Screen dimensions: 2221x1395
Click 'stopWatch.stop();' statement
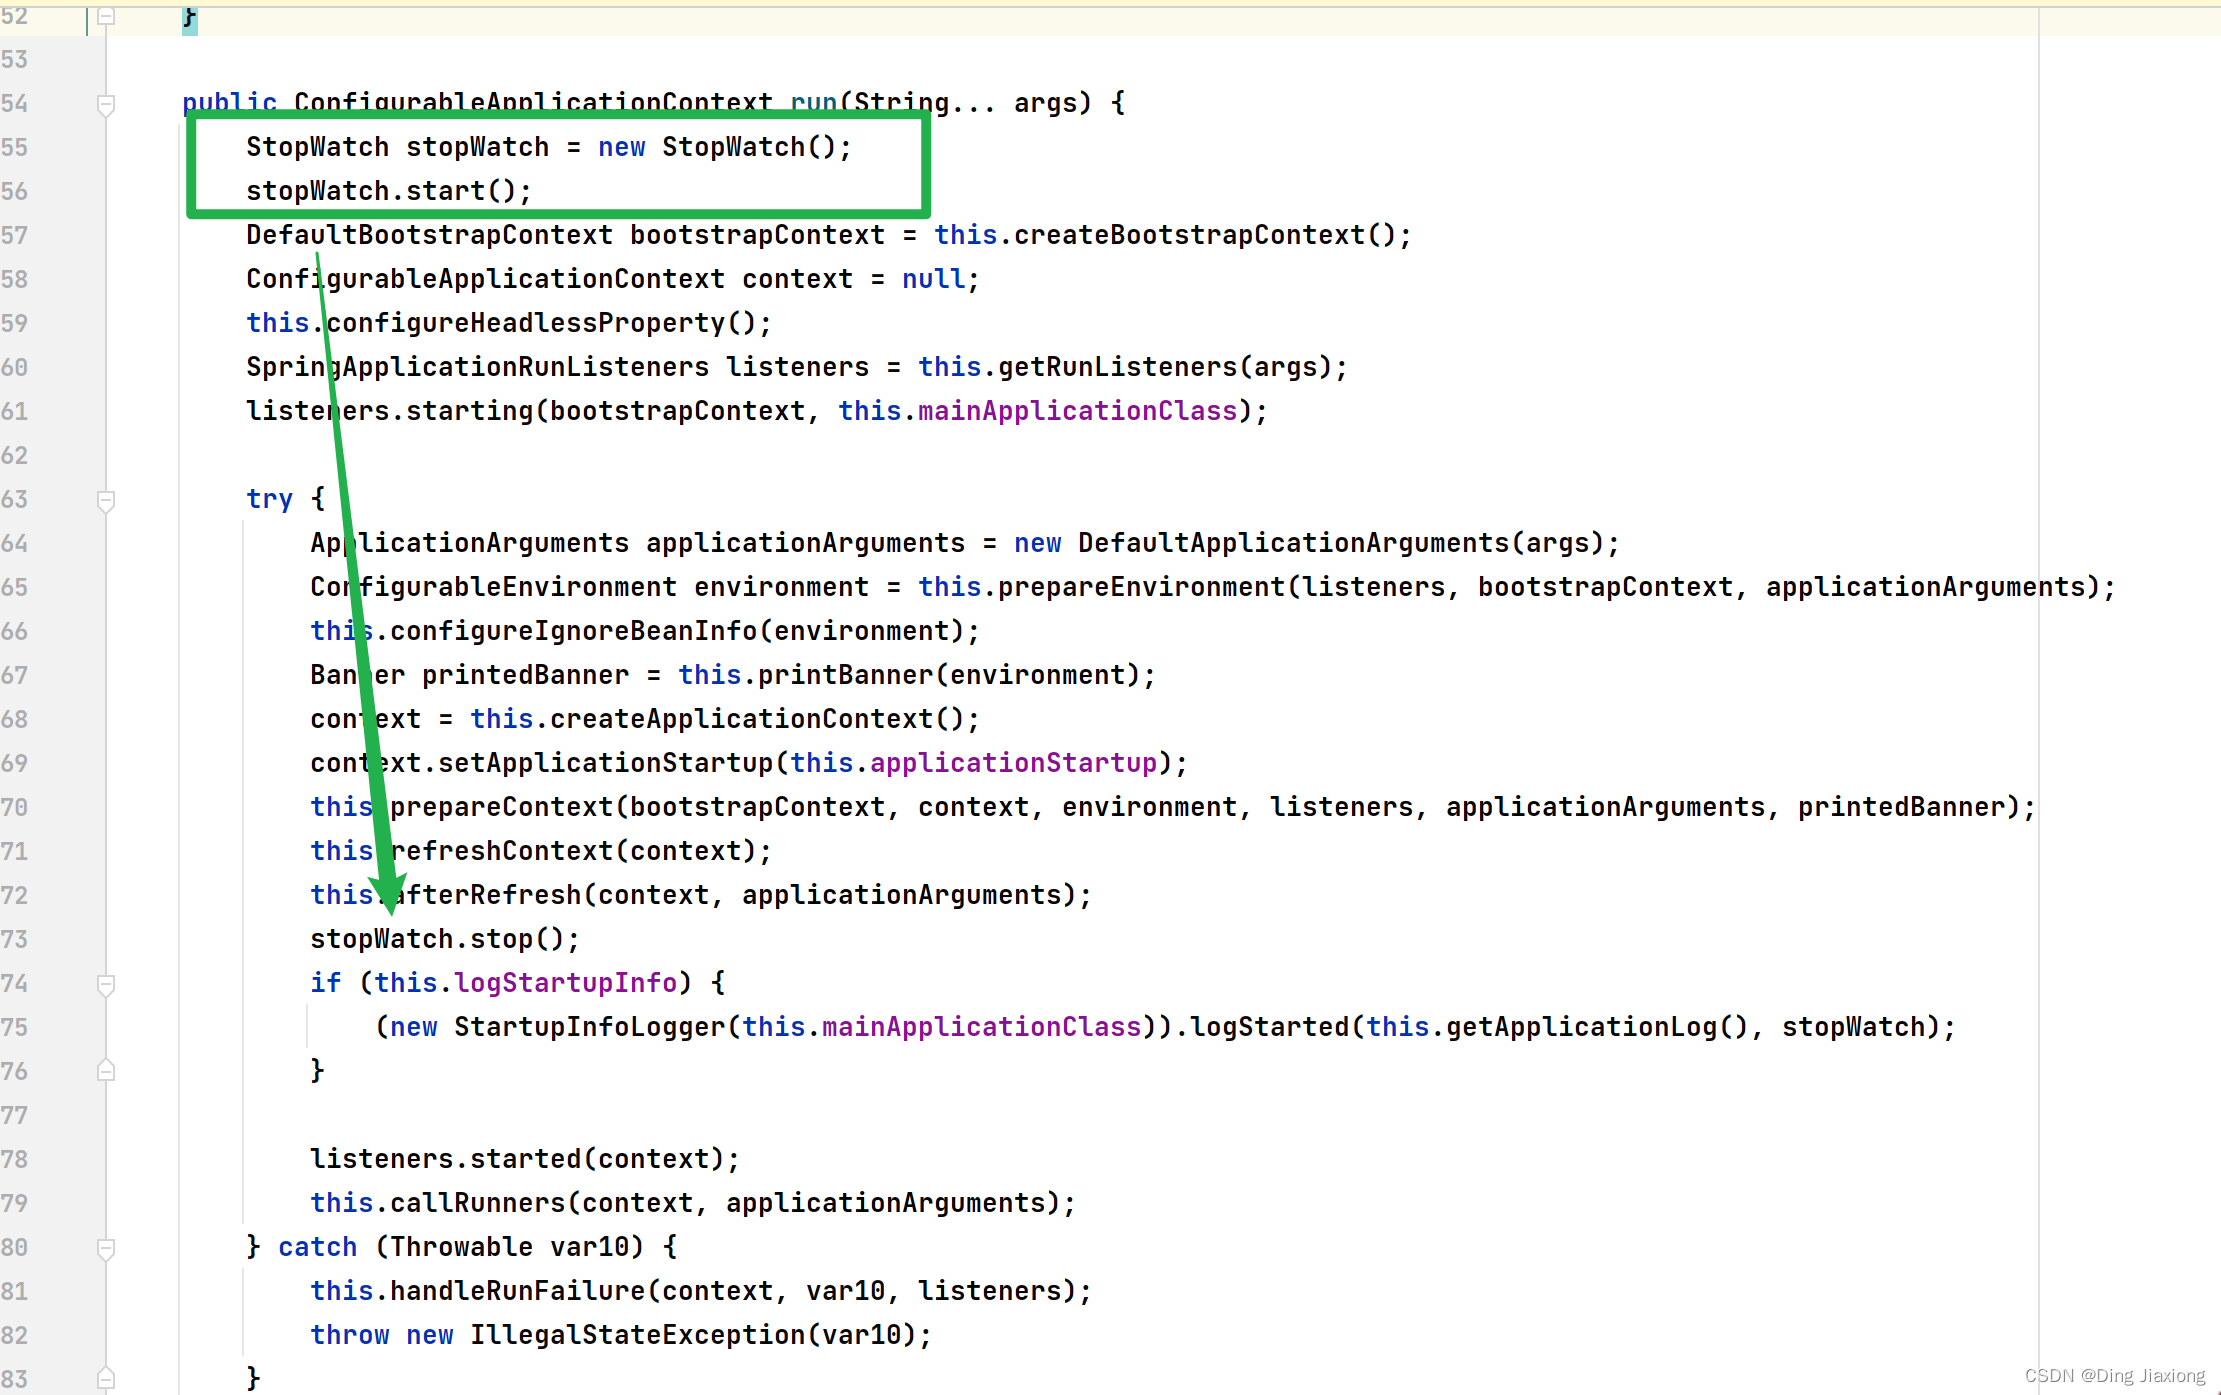445,939
